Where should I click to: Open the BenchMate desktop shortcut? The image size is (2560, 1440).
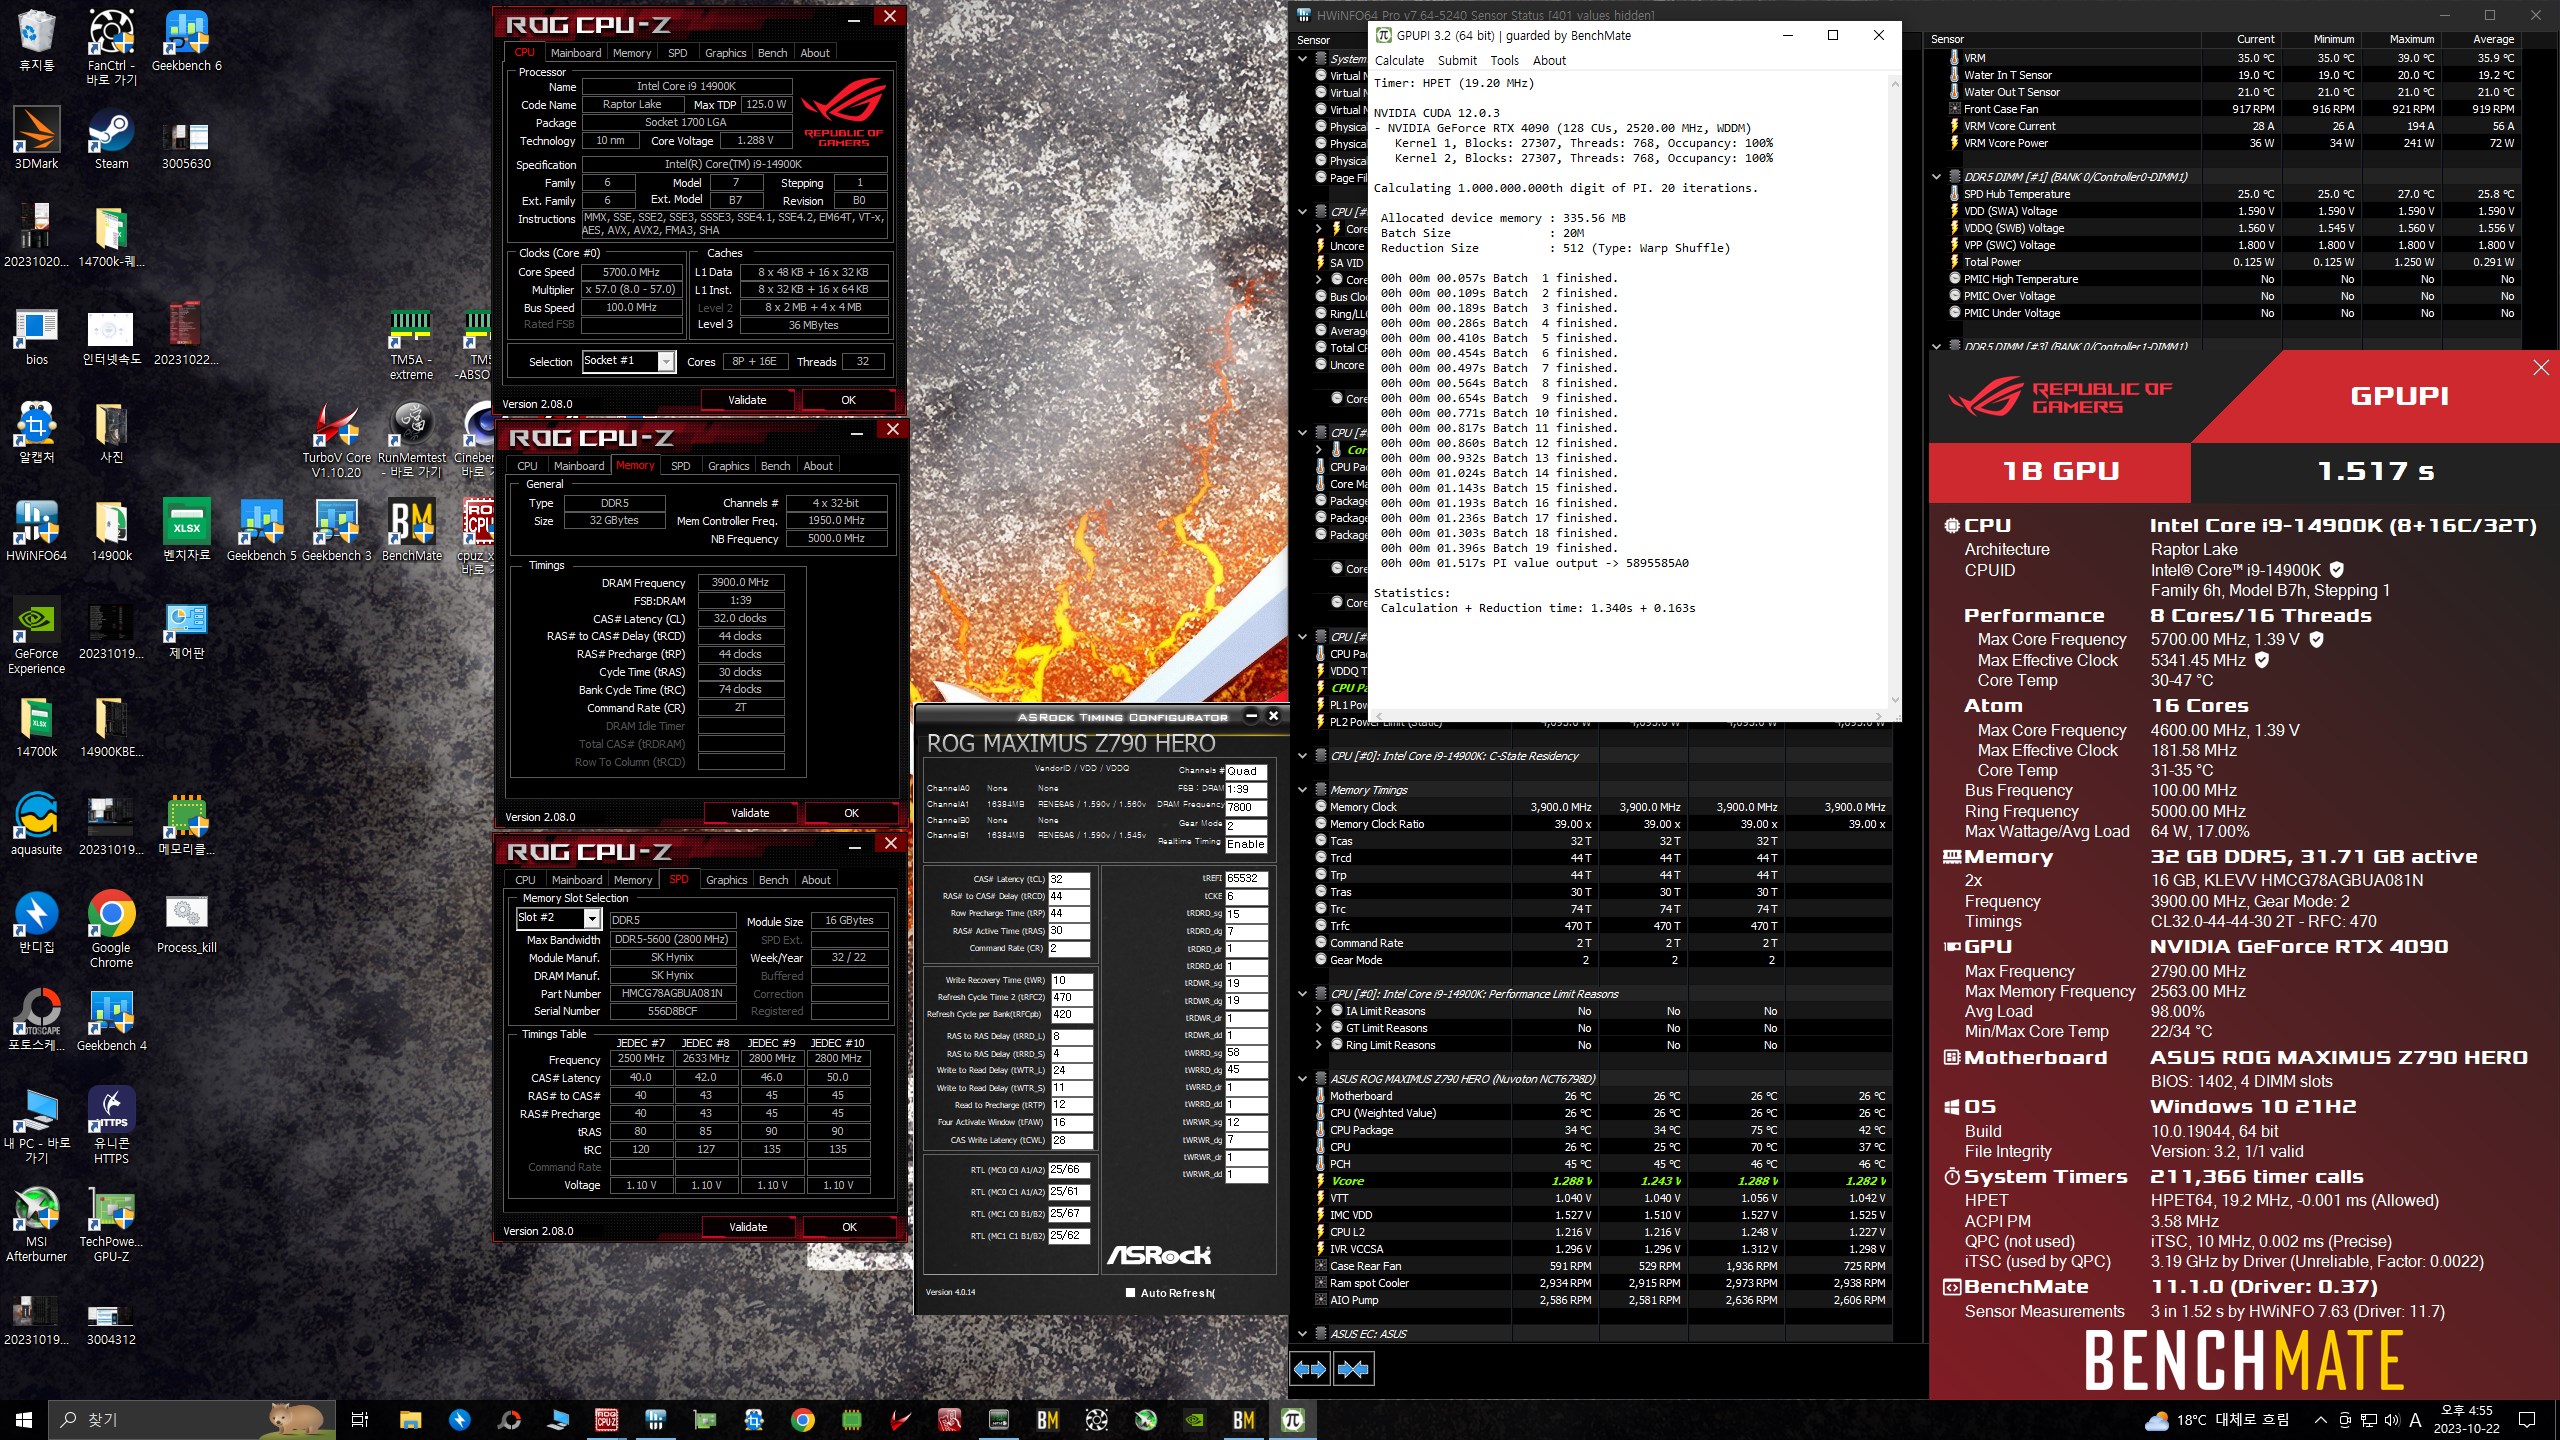point(411,531)
